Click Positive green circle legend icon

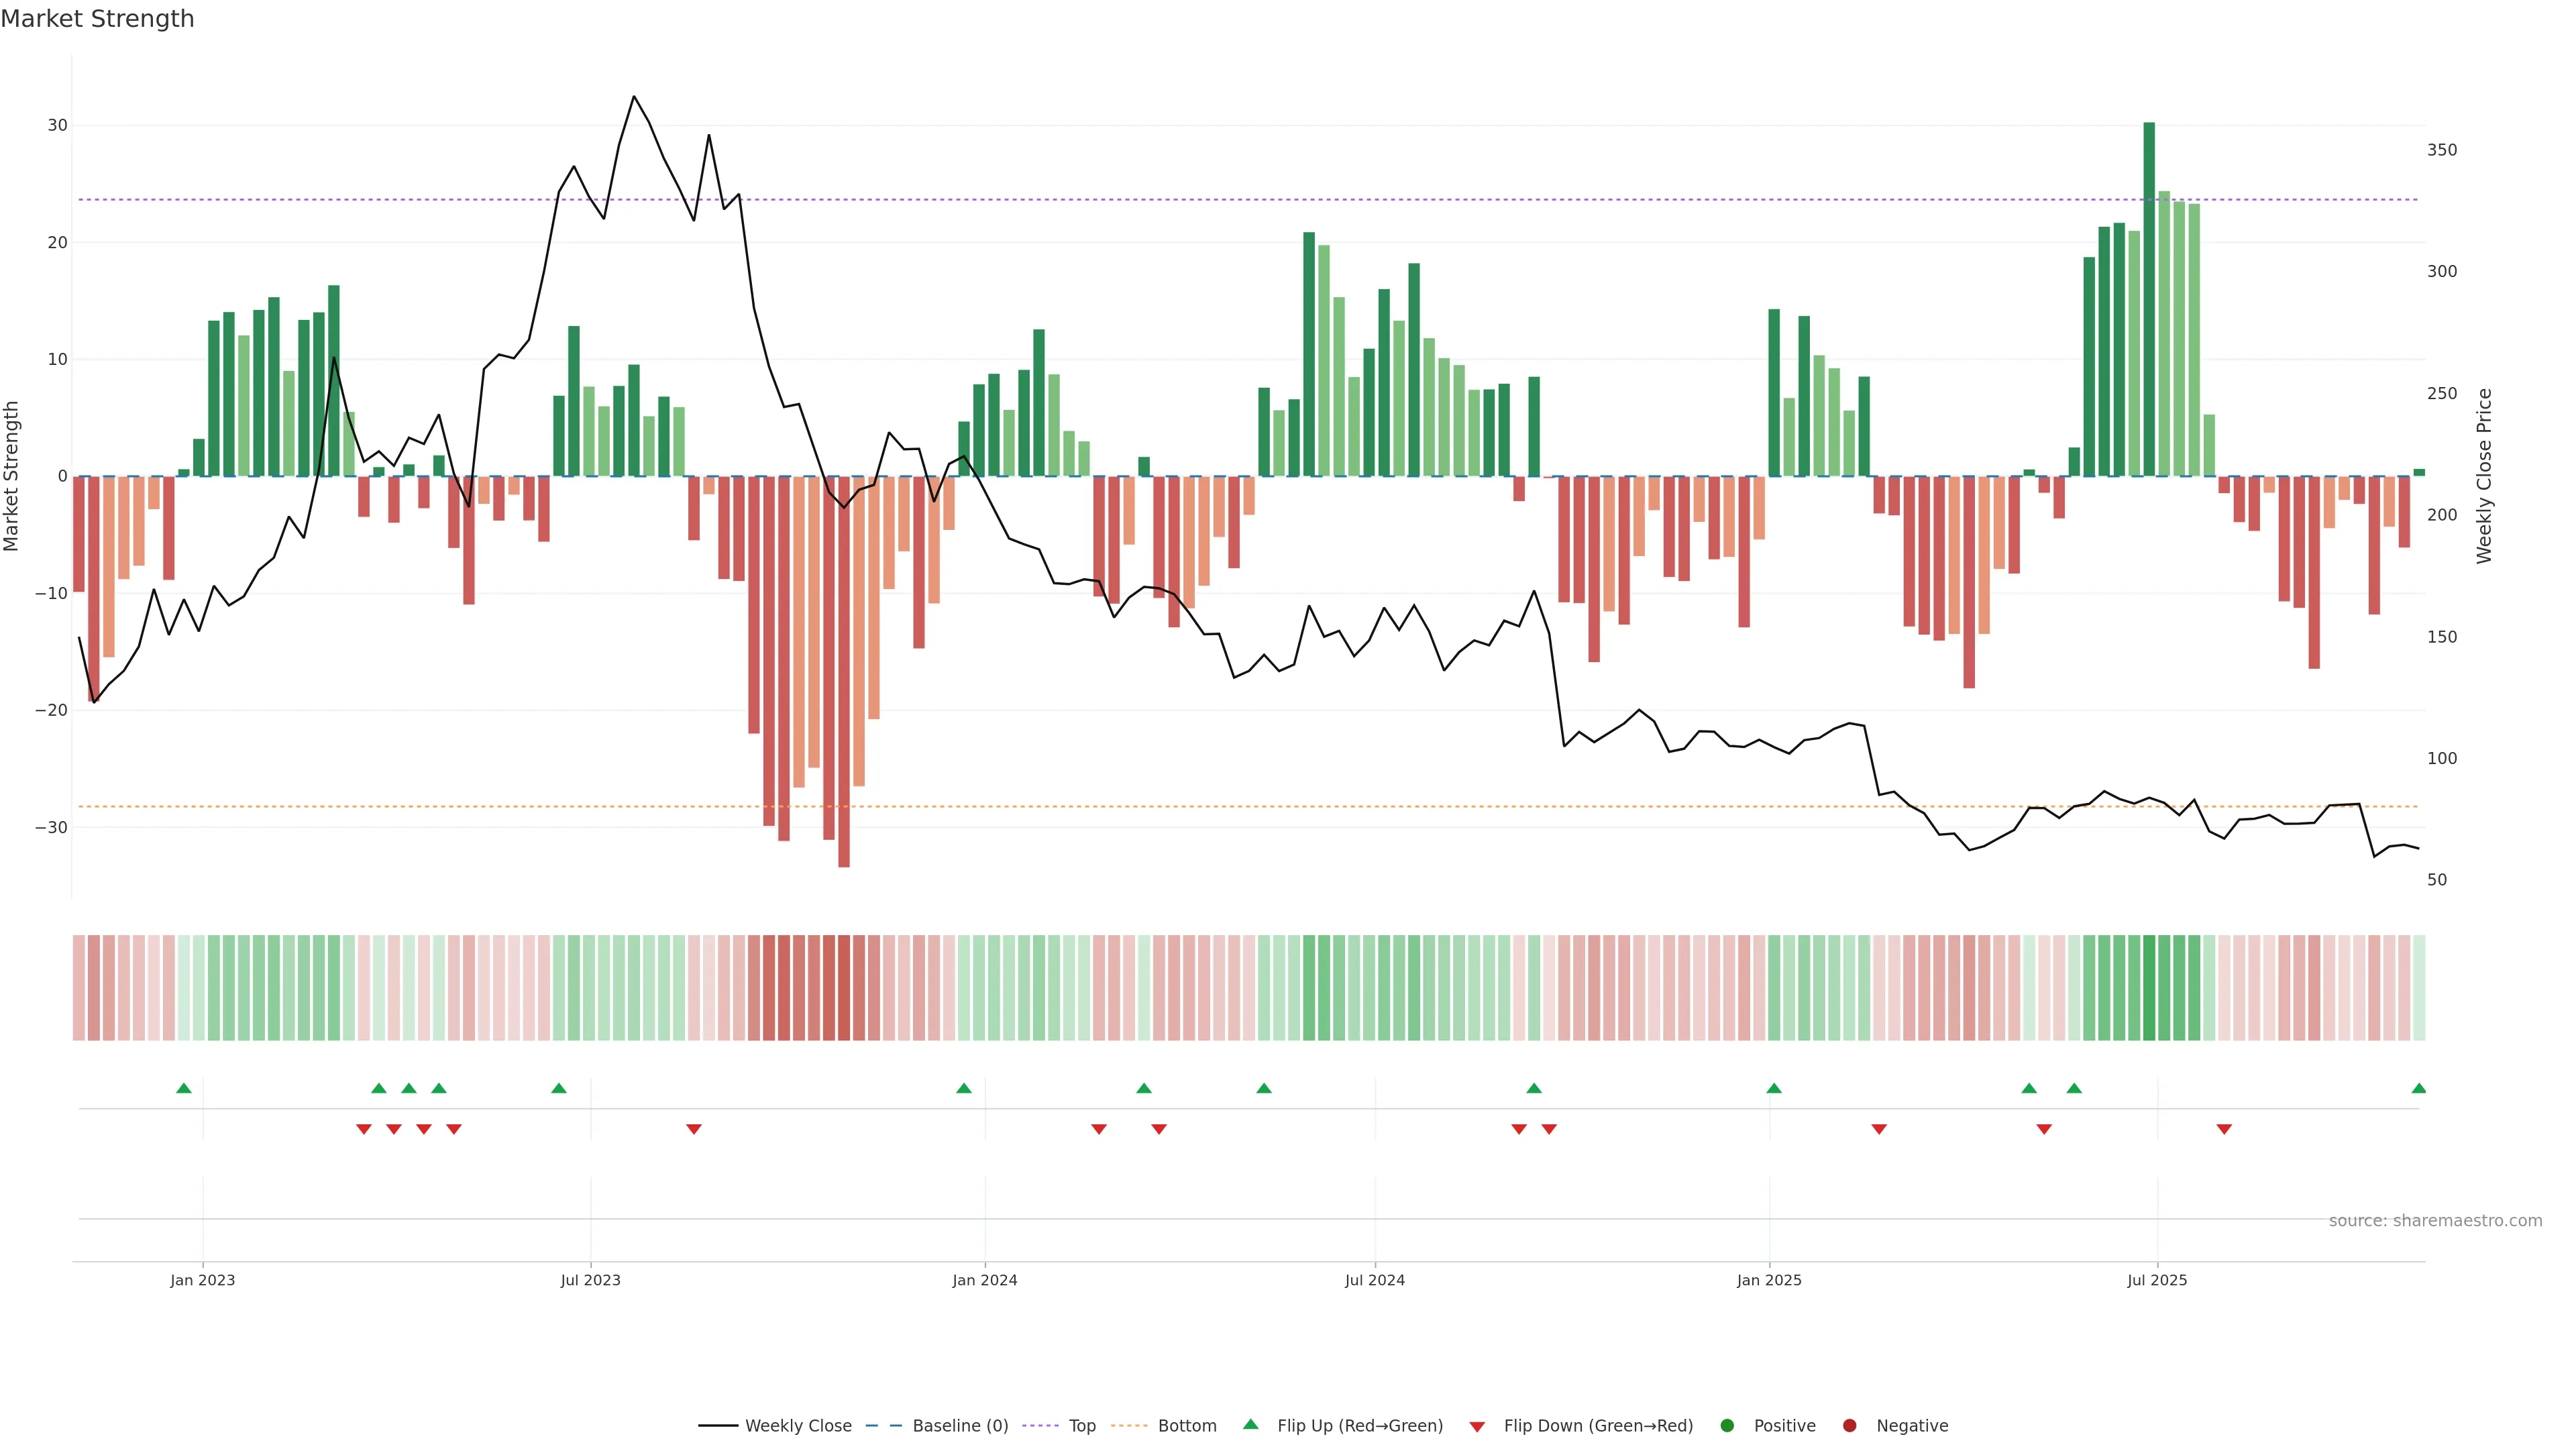pyautogui.click(x=1727, y=1425)
